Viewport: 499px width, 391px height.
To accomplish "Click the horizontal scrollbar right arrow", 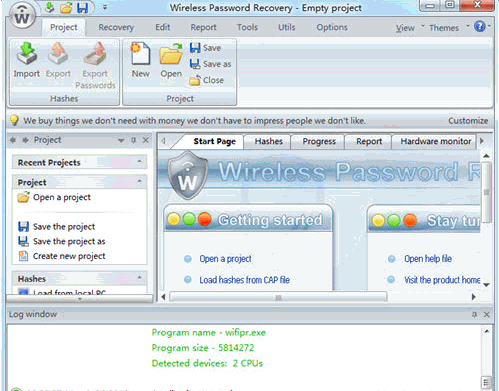I will click(473, 297).
